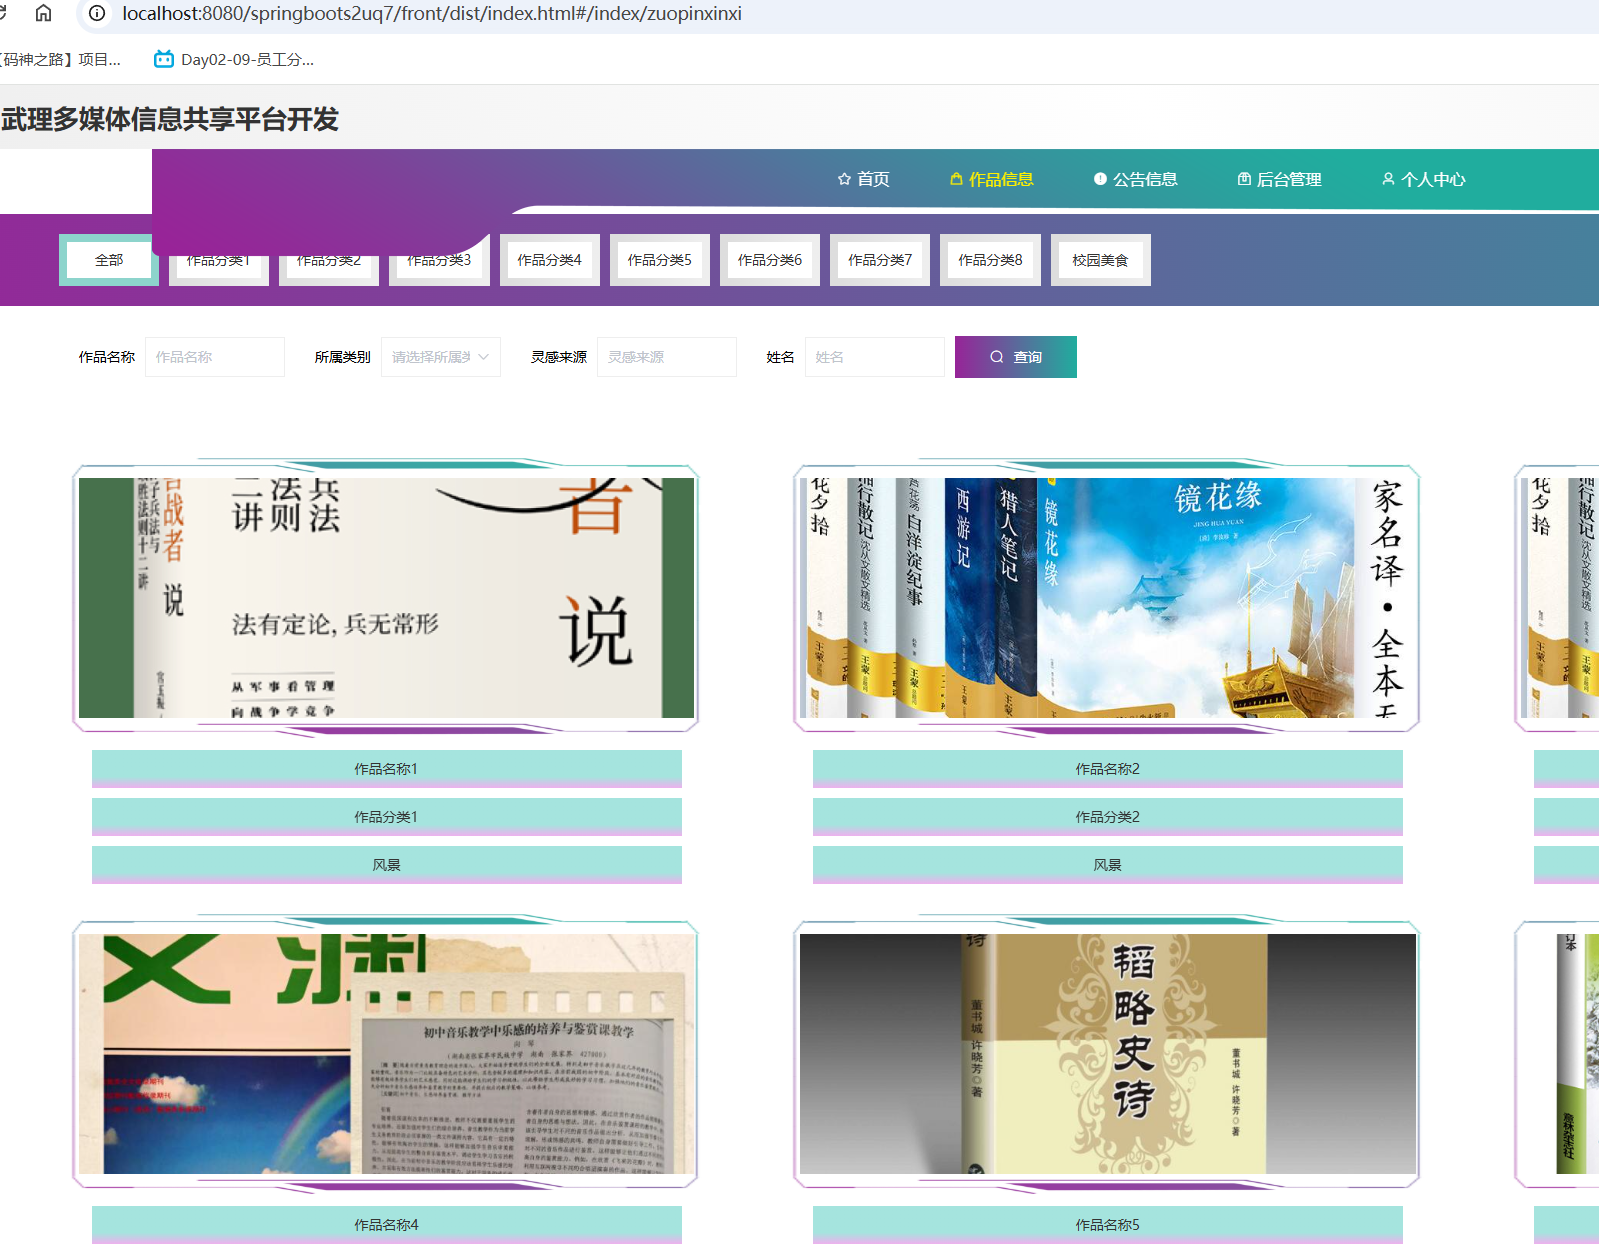
Task: Click the site info icon in address bar
Action: pyautogui.click(x=97, y=13)
